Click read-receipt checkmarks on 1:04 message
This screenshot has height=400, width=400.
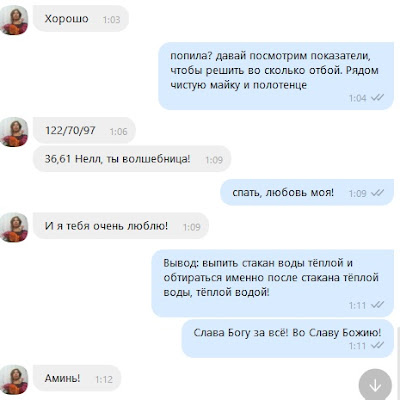click(377, 98)
